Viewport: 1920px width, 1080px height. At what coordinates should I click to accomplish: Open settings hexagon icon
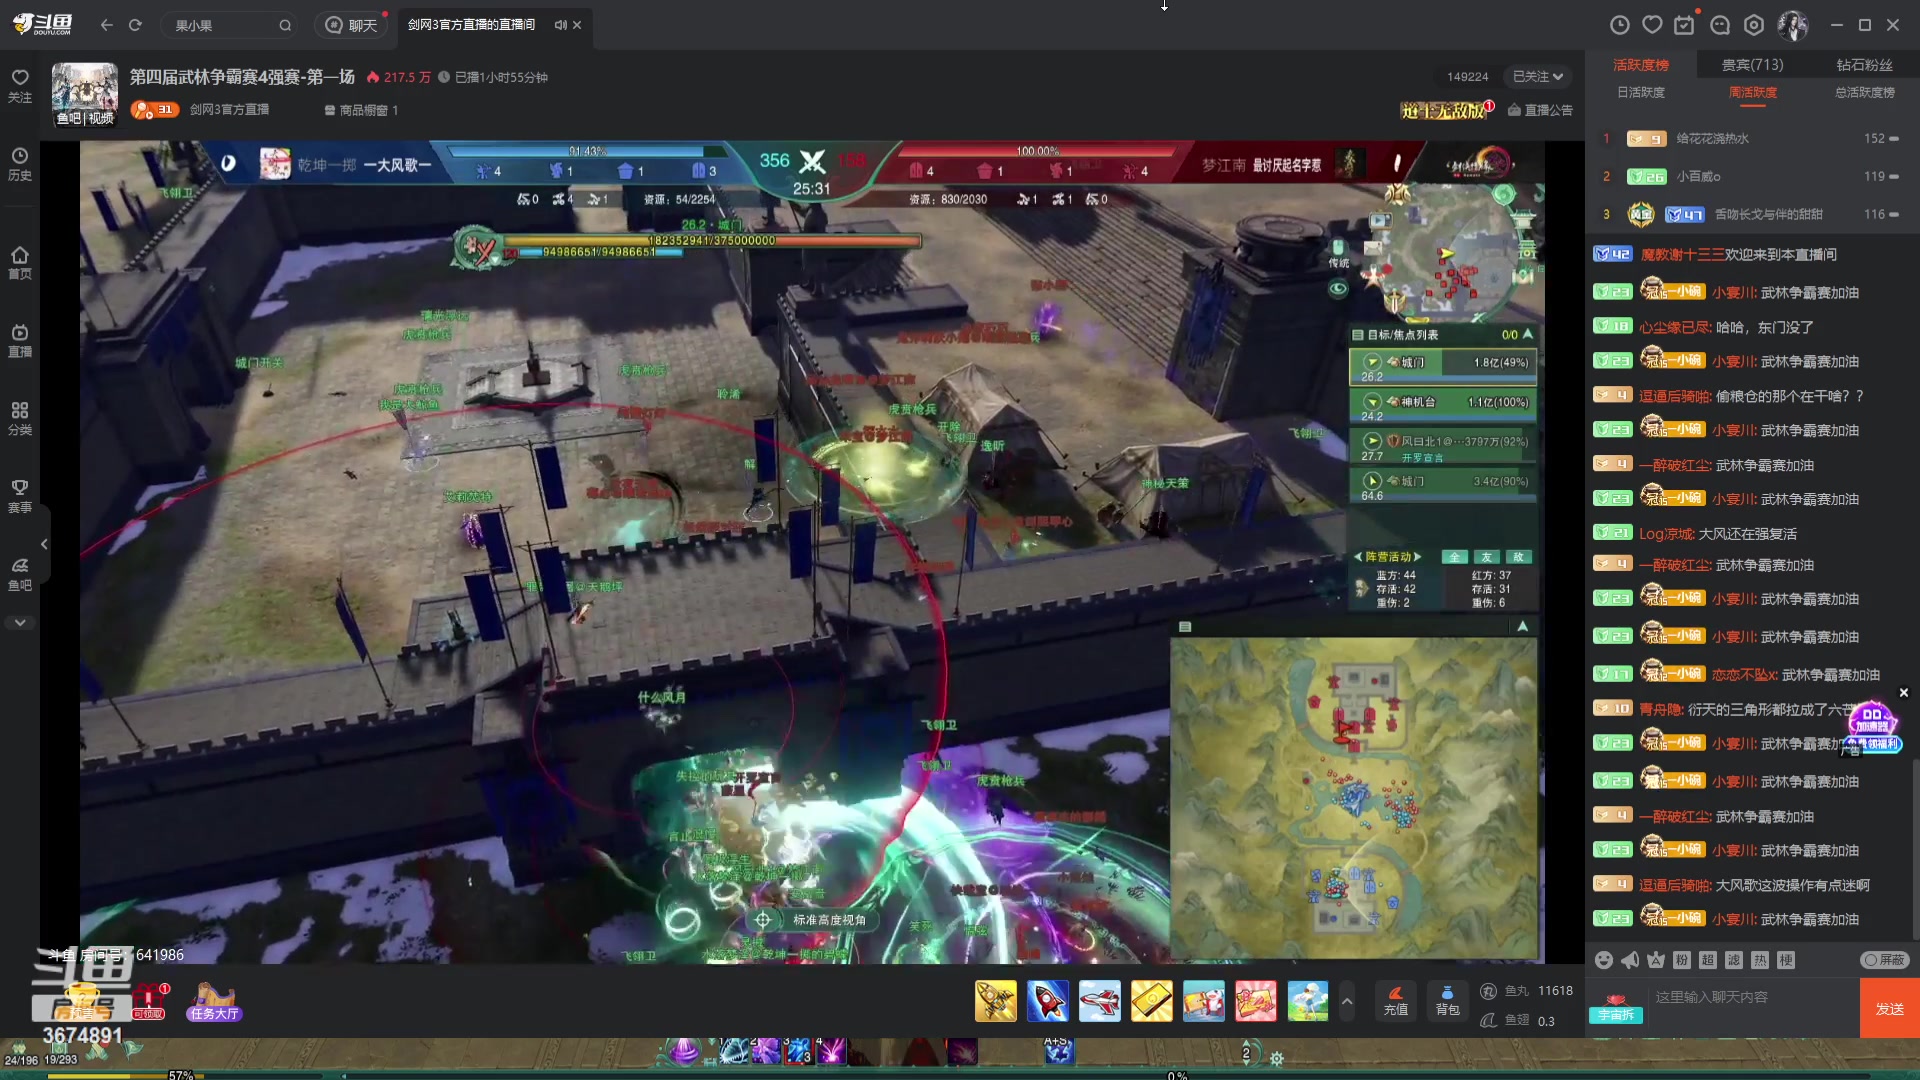coord(1754,25)
